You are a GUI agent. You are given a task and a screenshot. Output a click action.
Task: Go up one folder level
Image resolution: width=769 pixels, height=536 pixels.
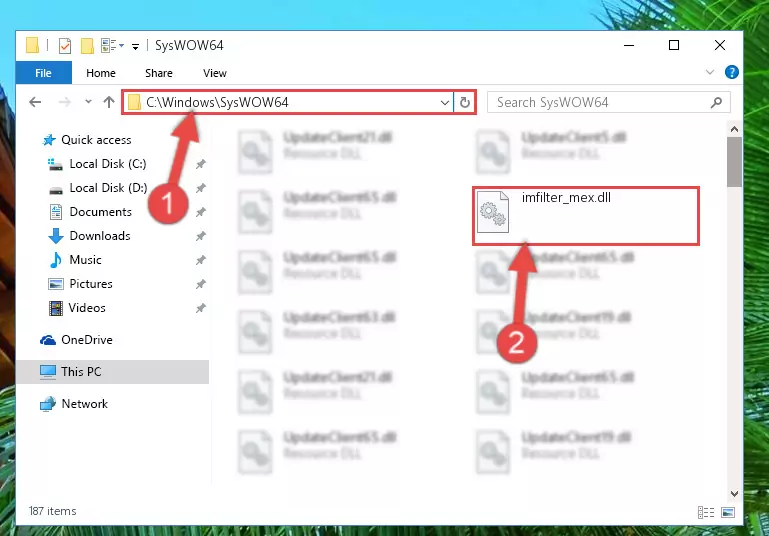pos(109,102)
